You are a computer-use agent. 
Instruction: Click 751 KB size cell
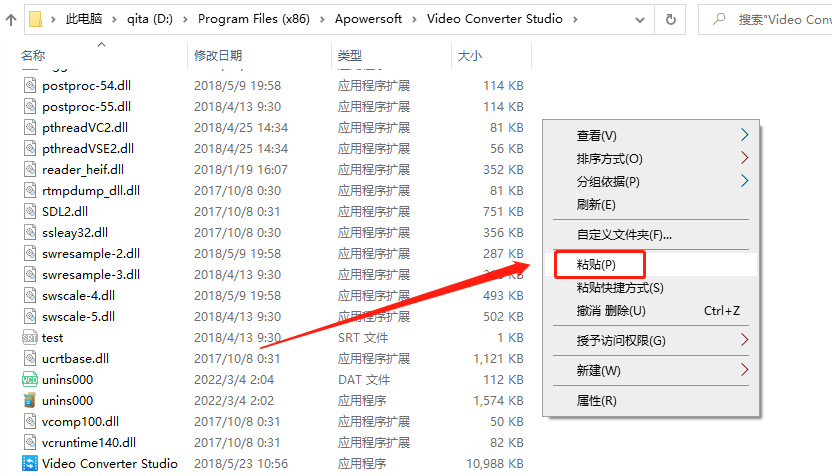503,212
